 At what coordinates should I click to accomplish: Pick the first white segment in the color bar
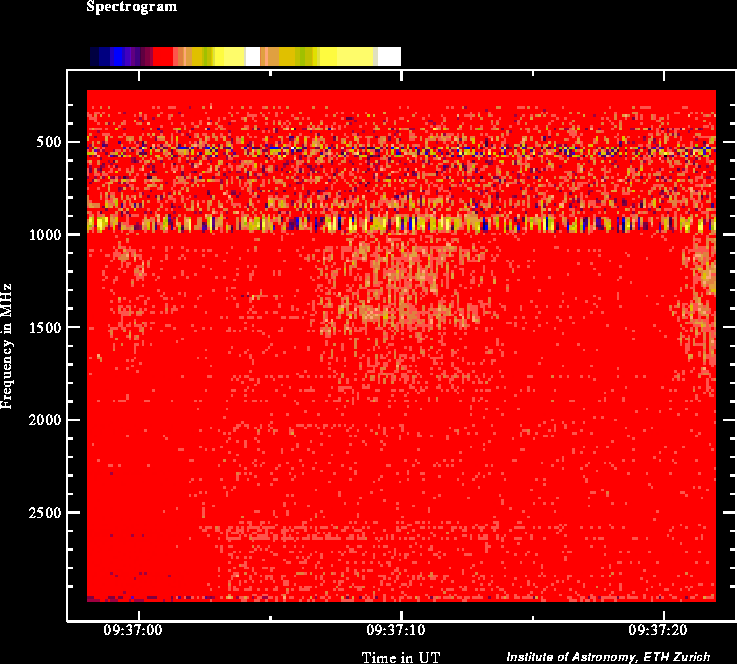point(252,56)
